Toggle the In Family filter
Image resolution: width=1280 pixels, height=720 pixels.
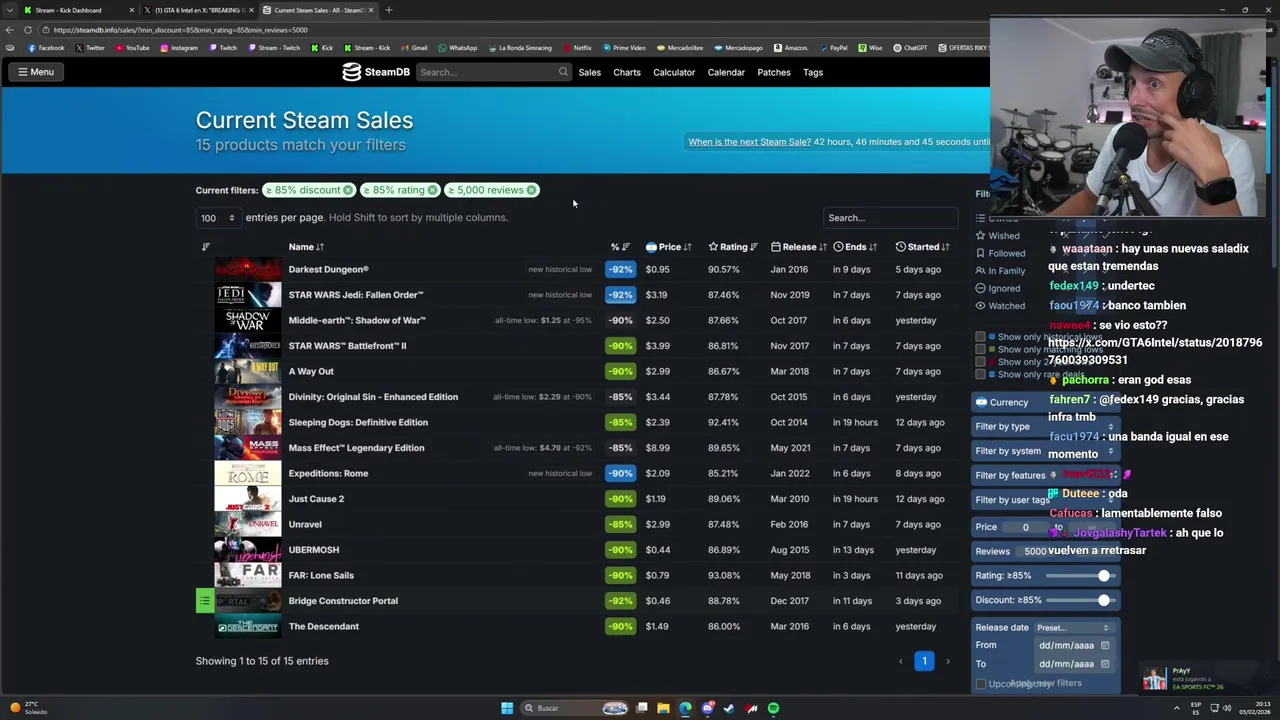[x=1000, y=271]
